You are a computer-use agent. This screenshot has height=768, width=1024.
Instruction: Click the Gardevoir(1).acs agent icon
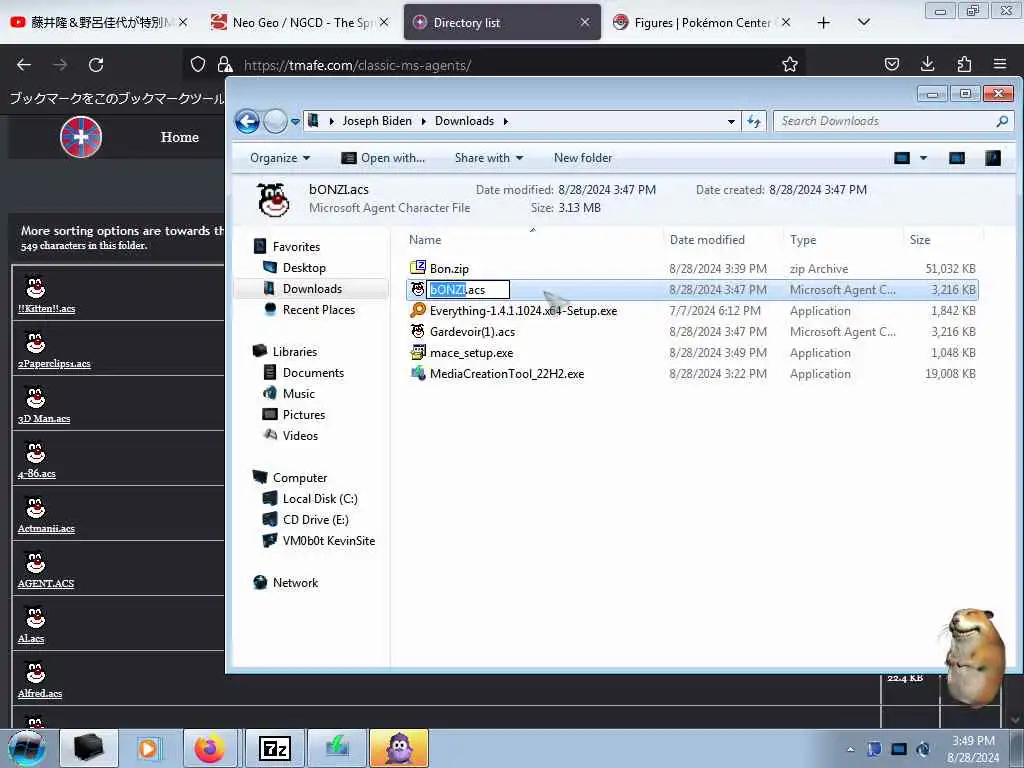click(x=418, y=330)
